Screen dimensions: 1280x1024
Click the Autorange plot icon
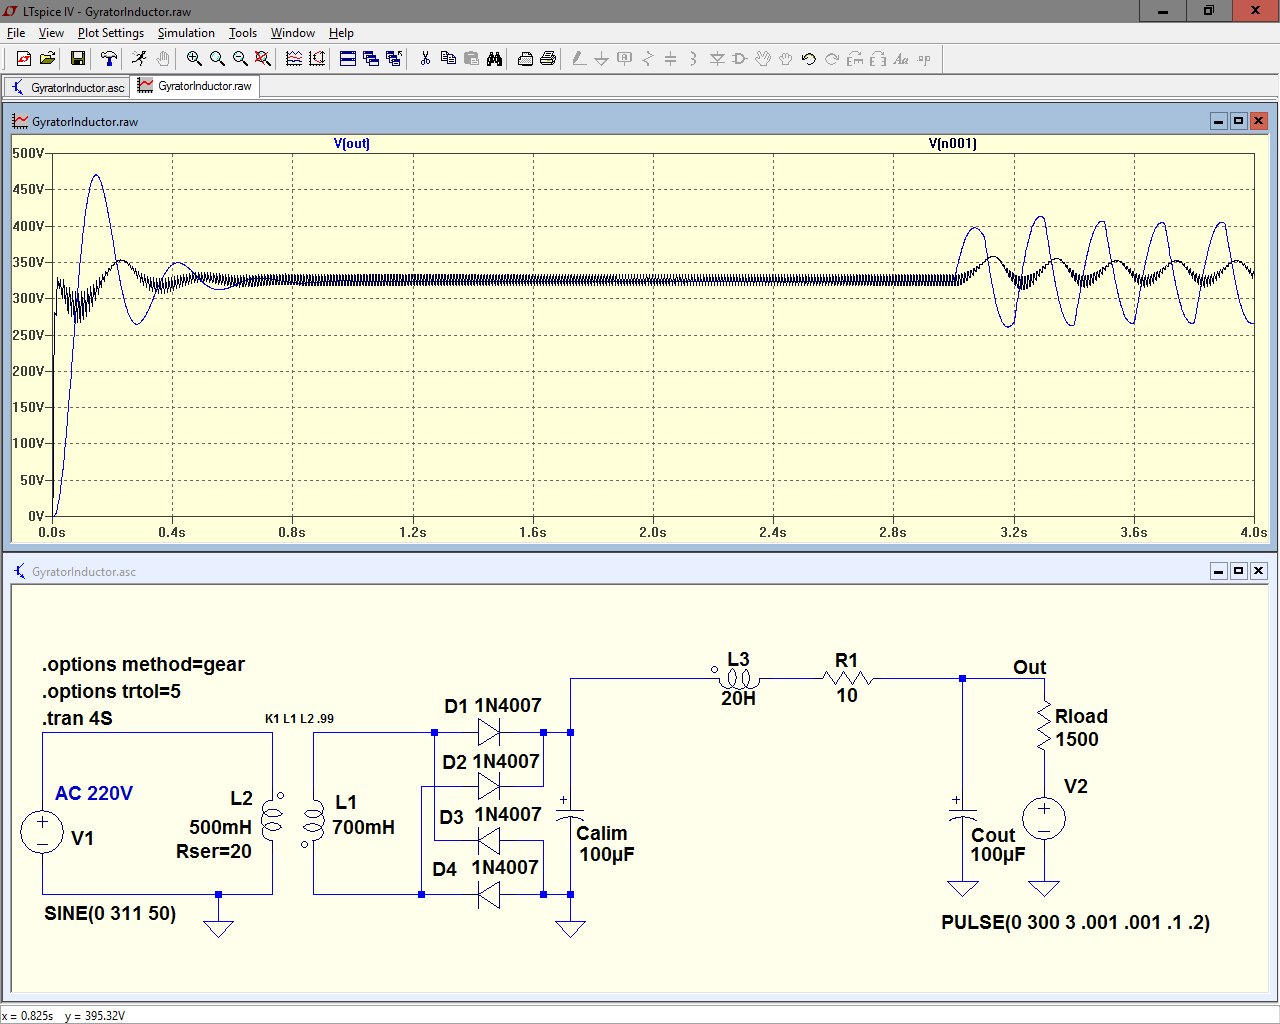pos(317,59)
